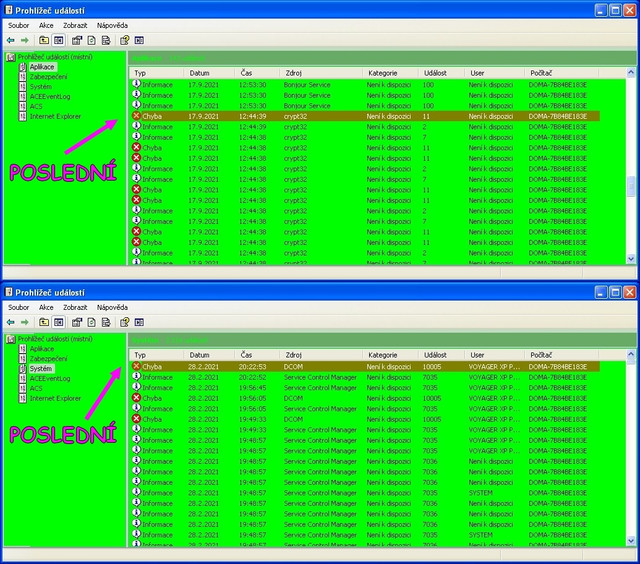Open Soubor menu in top window

(19, 25)
